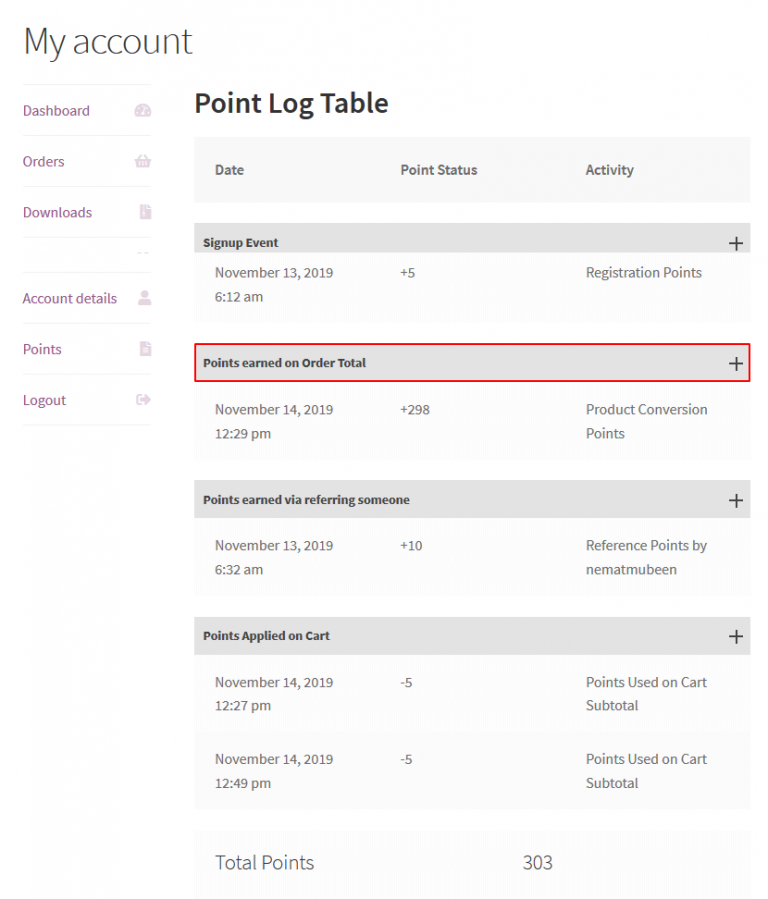Select the Points menu item

[41, 349]
